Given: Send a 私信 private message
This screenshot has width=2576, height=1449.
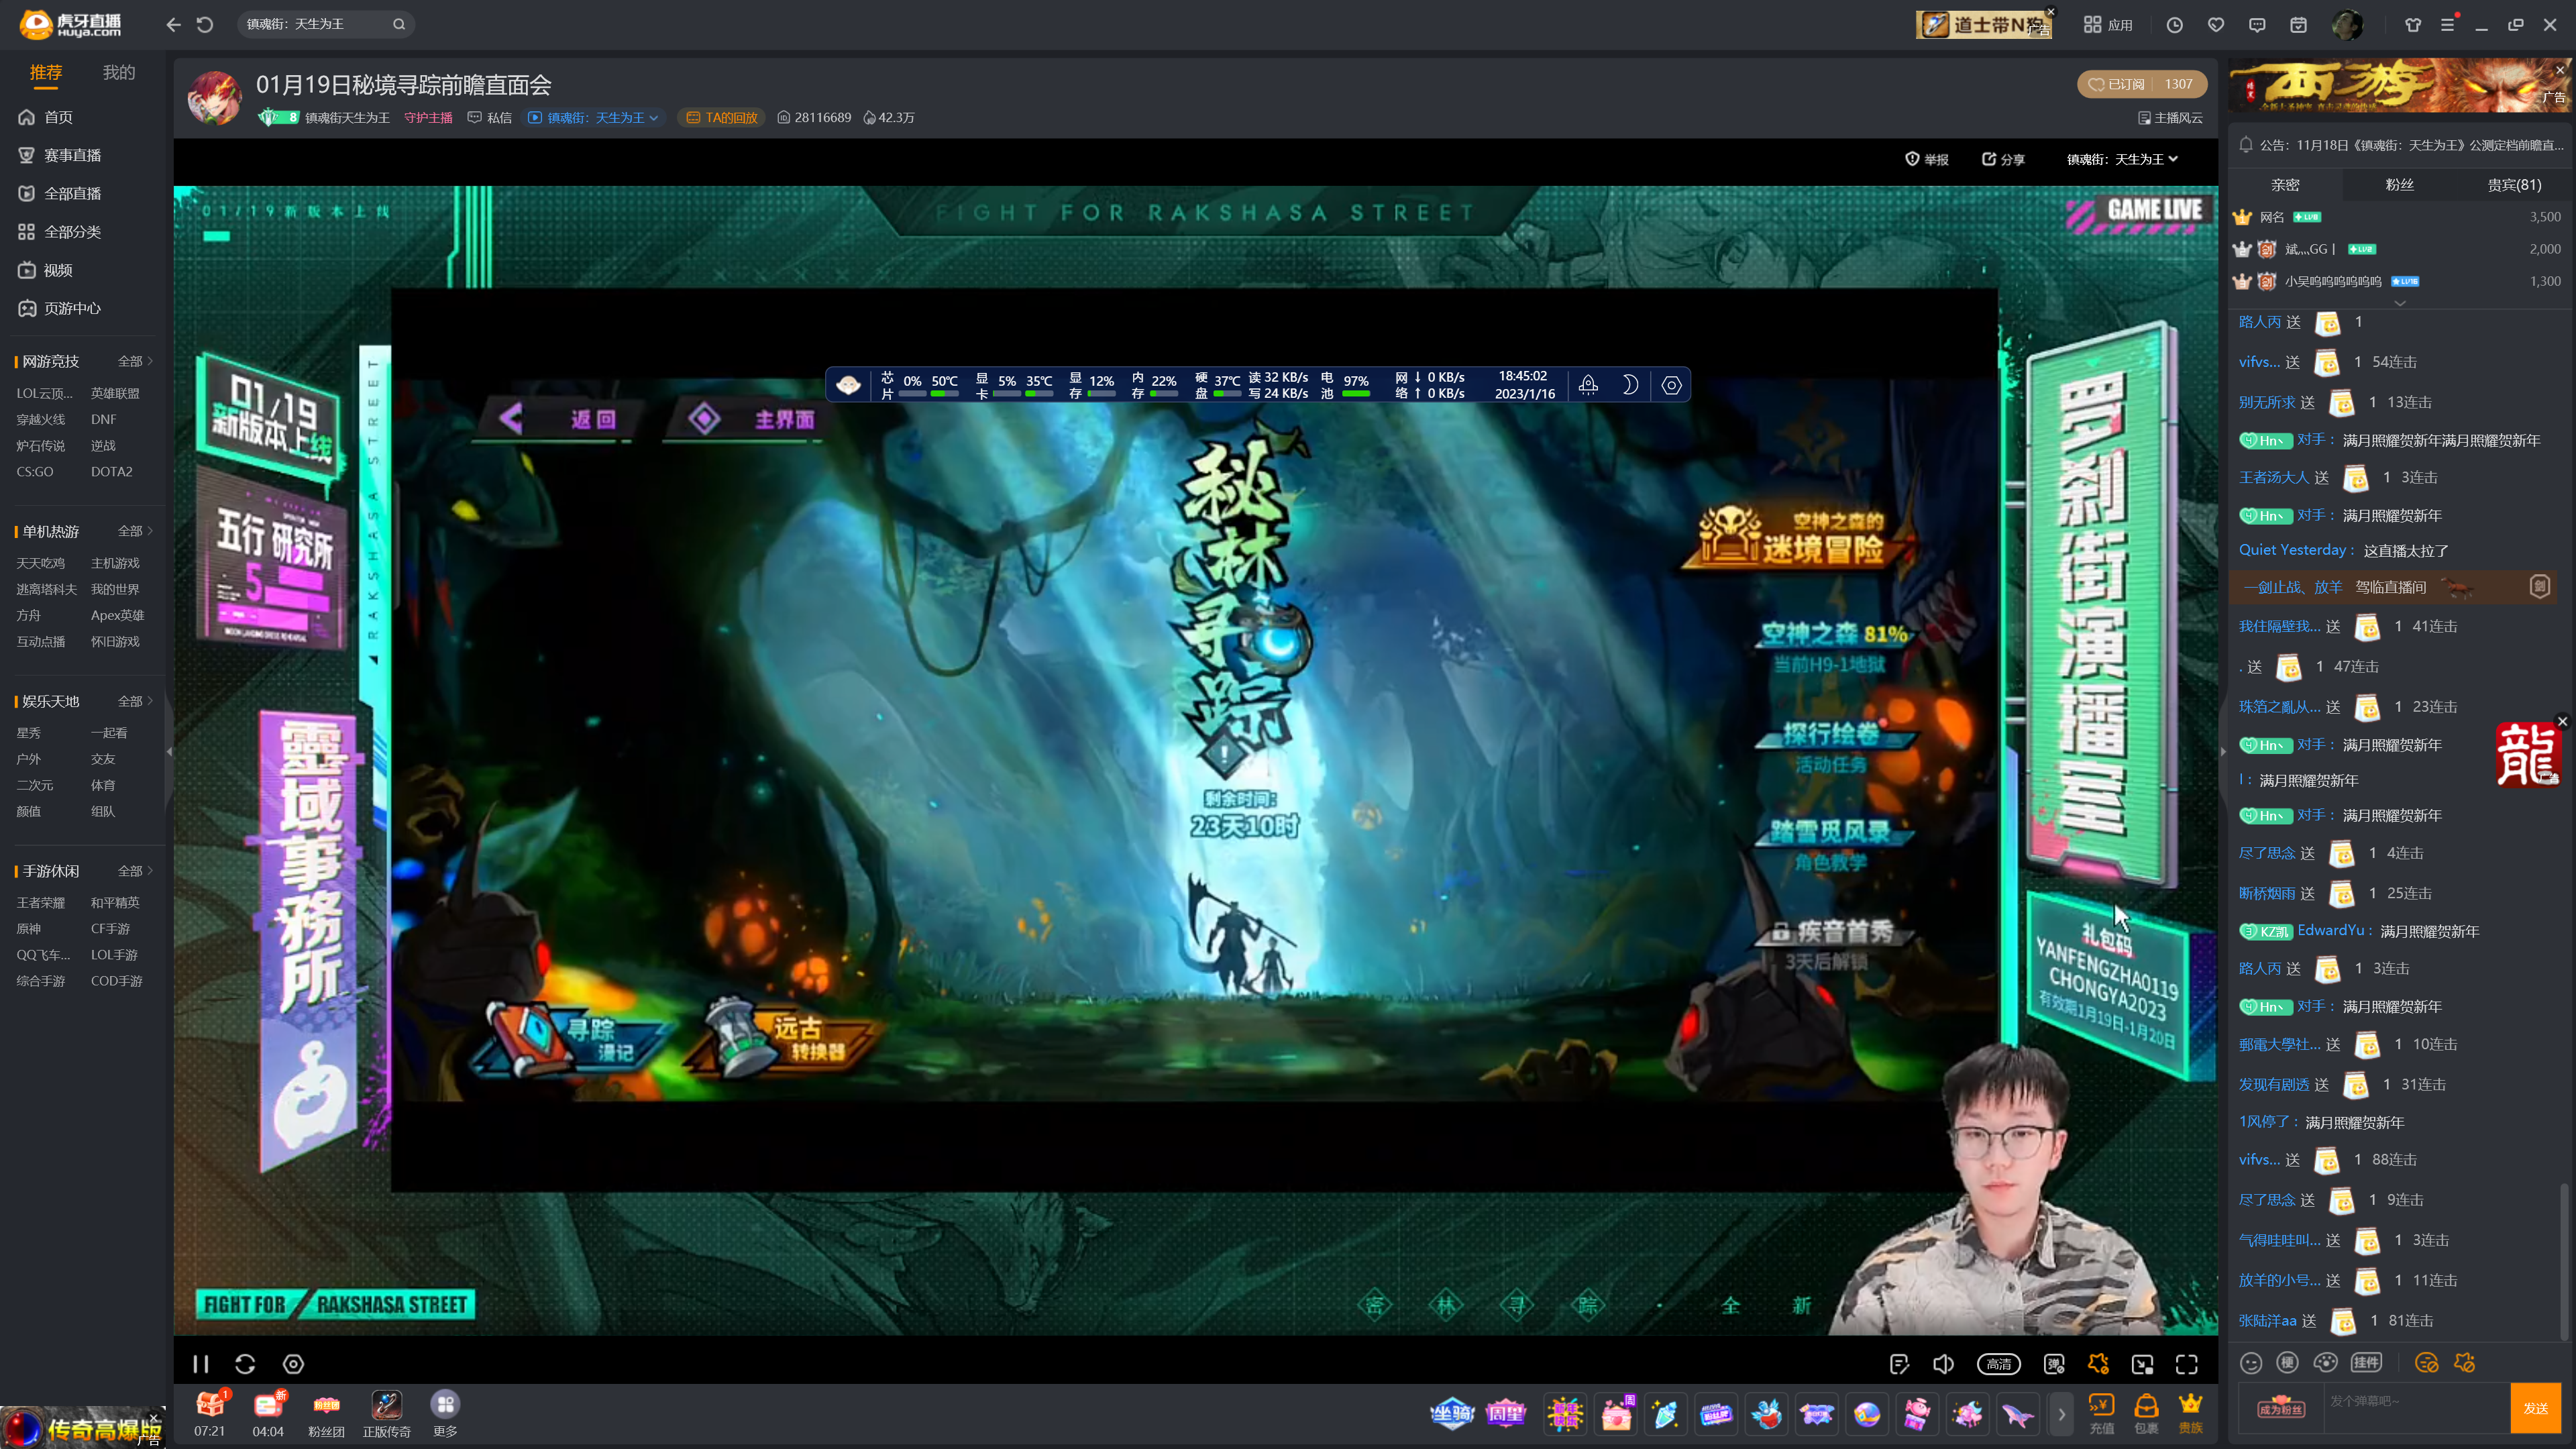Looking at the screenshot, I should [490, 118].
